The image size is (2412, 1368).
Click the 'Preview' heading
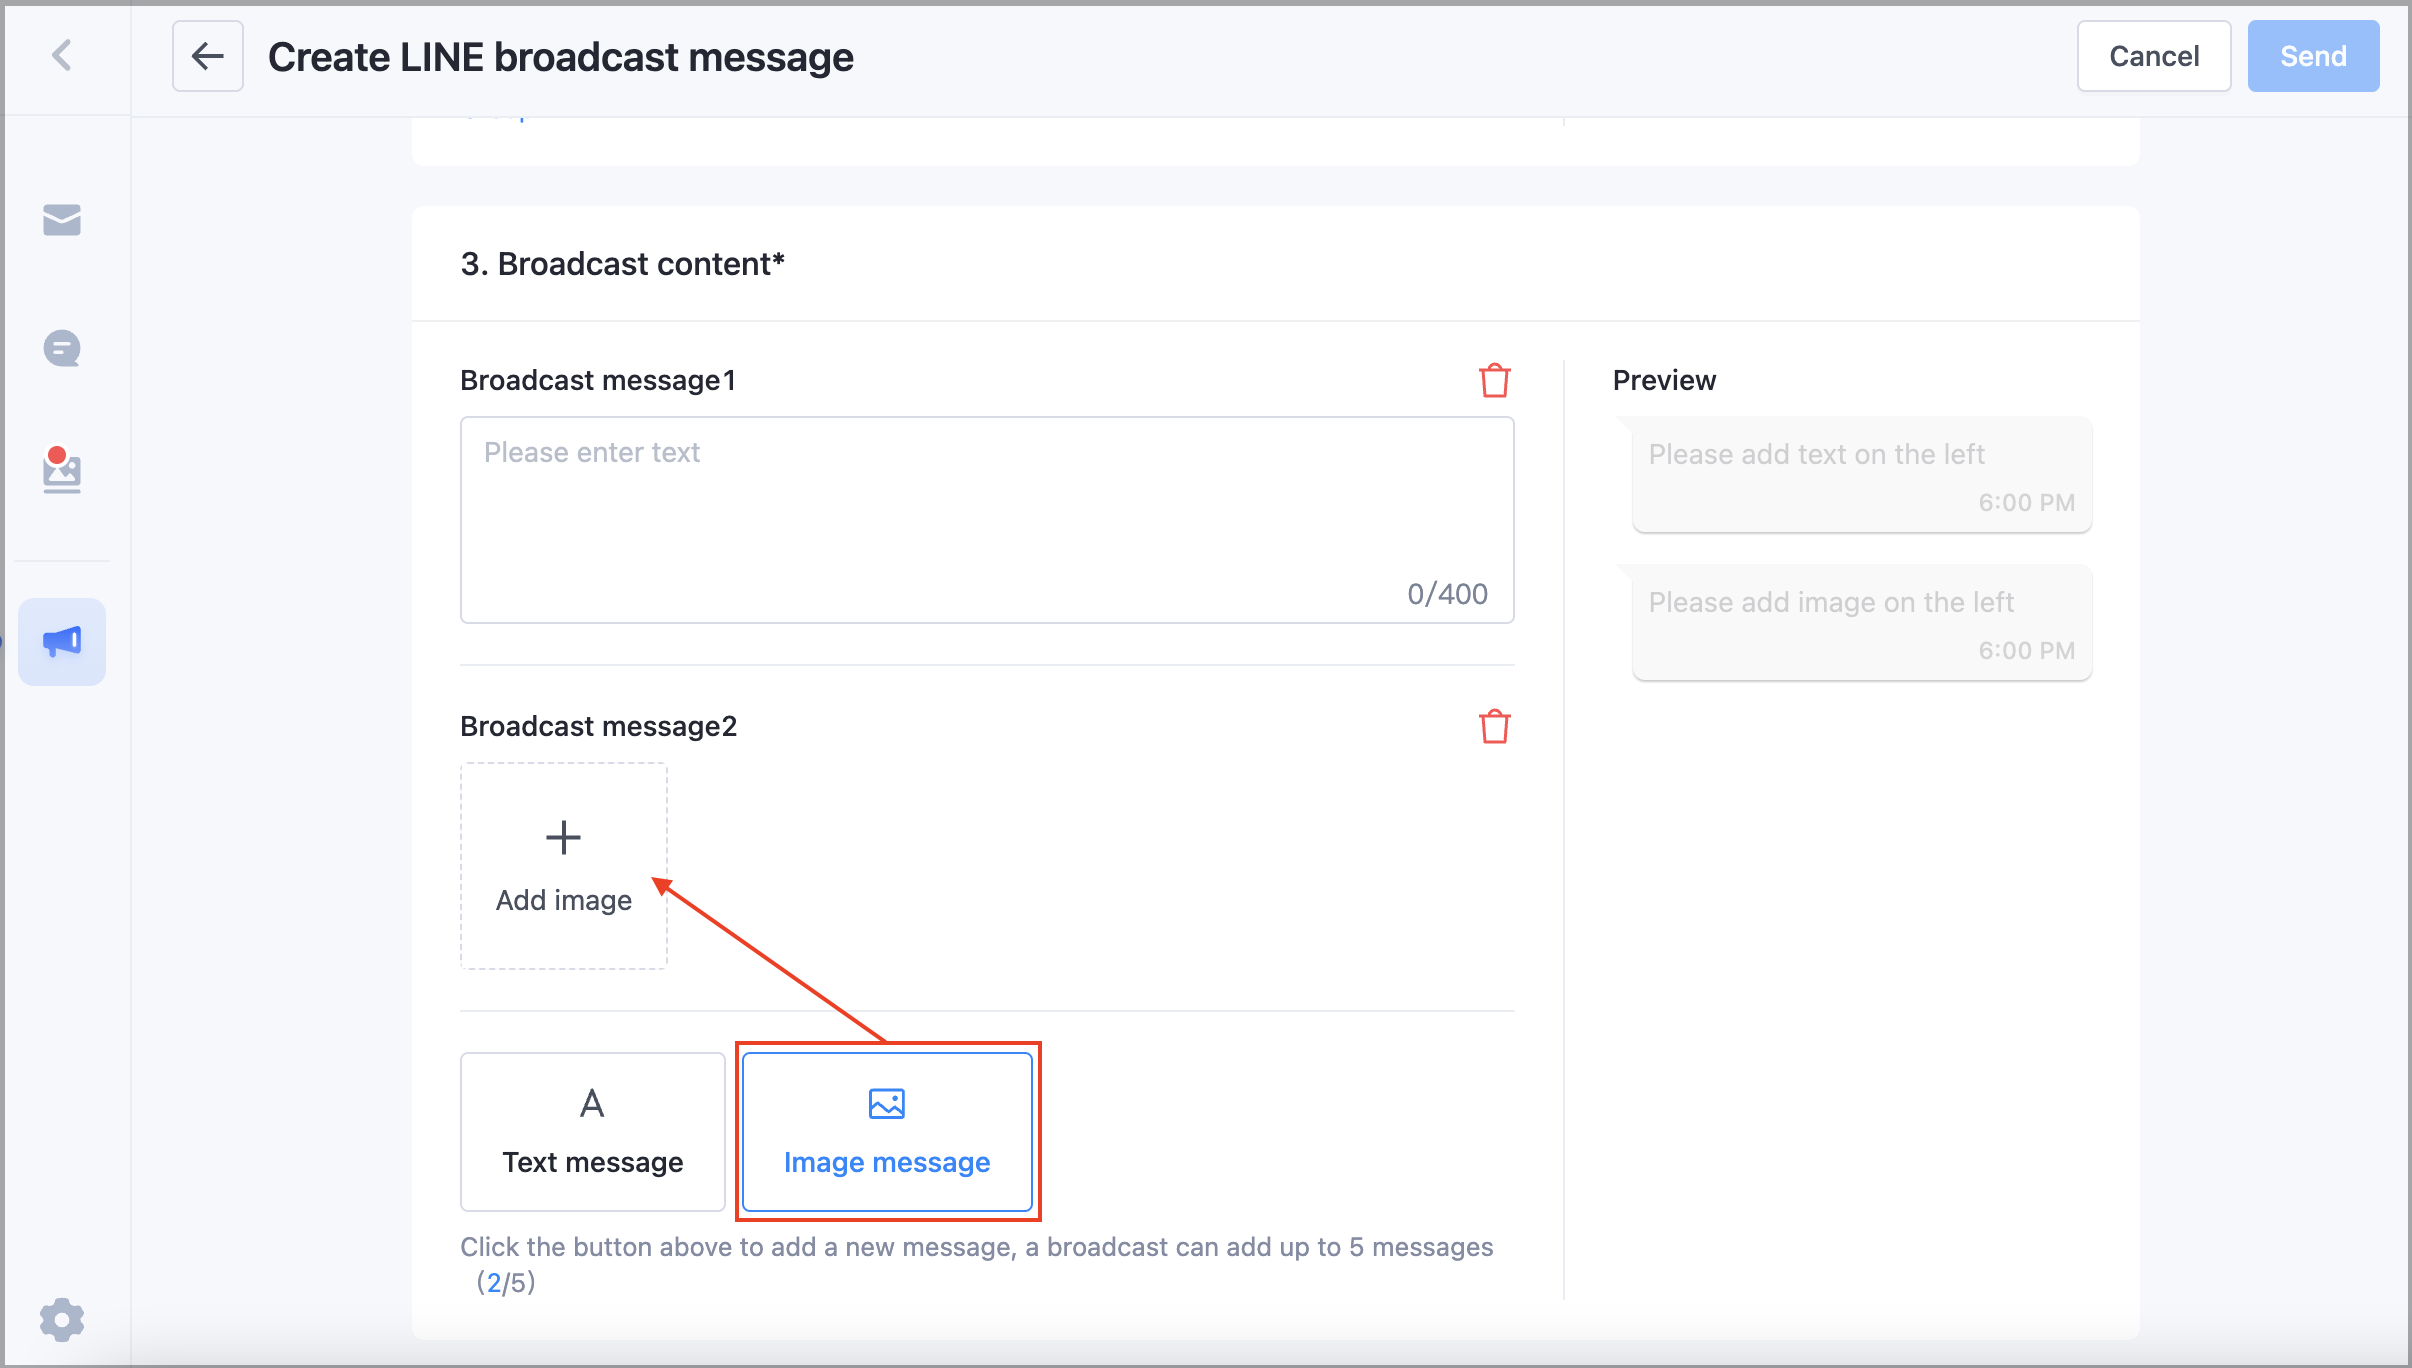pos(1664,381)
